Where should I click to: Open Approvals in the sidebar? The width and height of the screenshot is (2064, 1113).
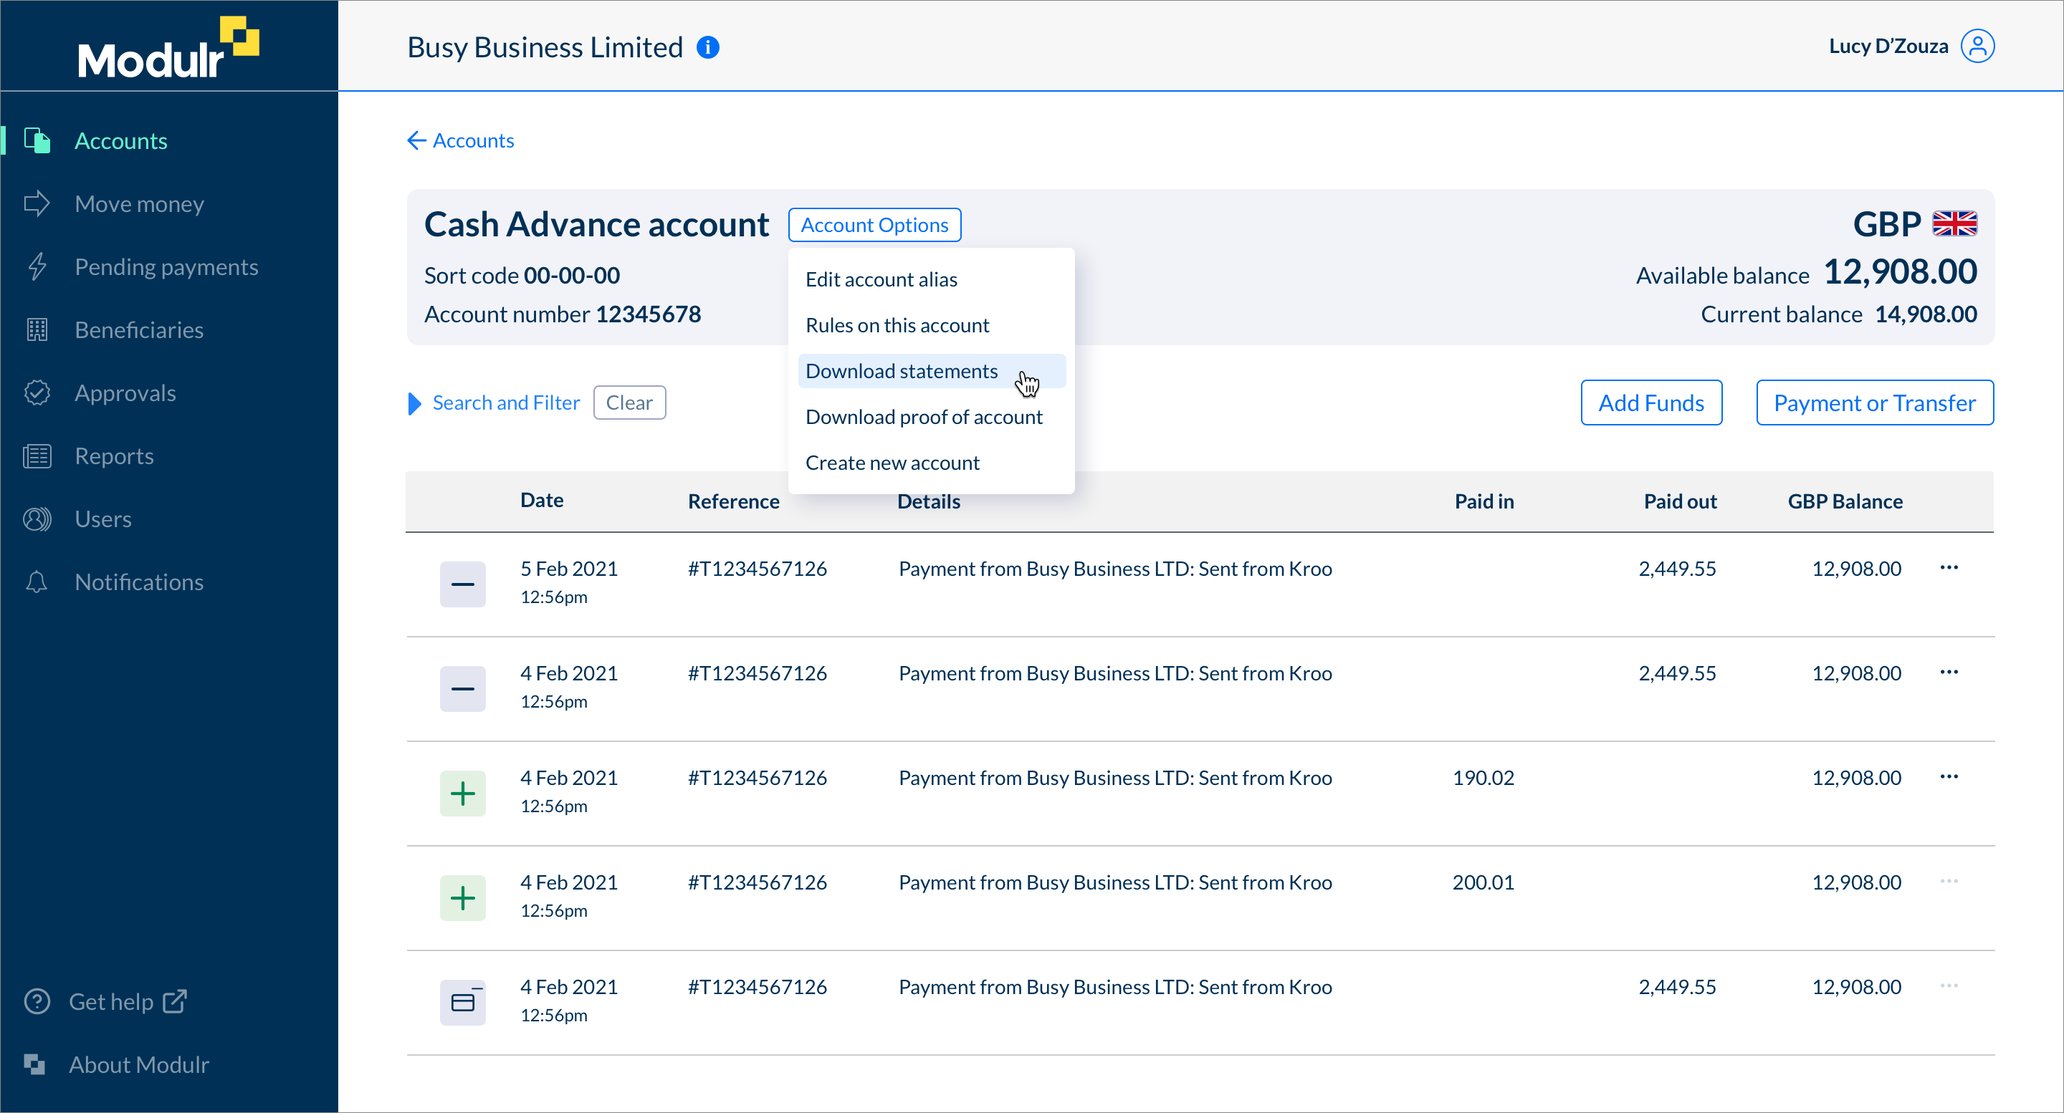click(125, 393)
